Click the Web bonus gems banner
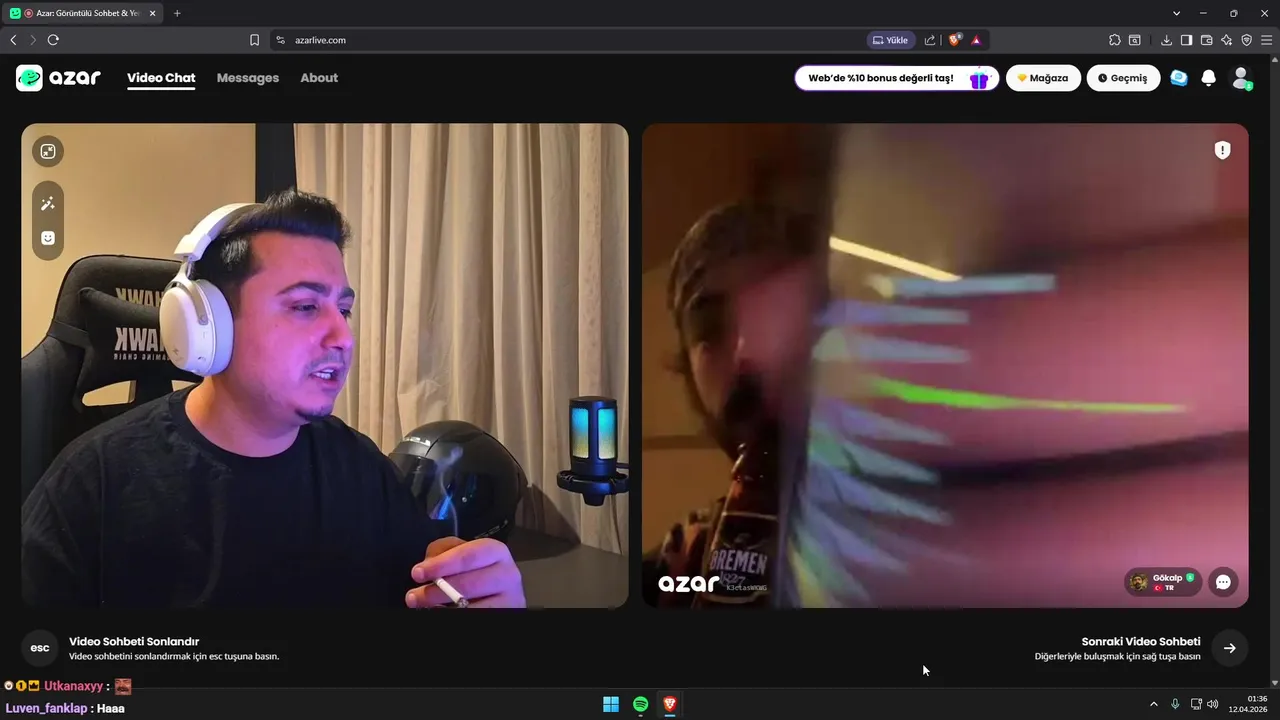1280x720 pixels. [x=897, y=78]
